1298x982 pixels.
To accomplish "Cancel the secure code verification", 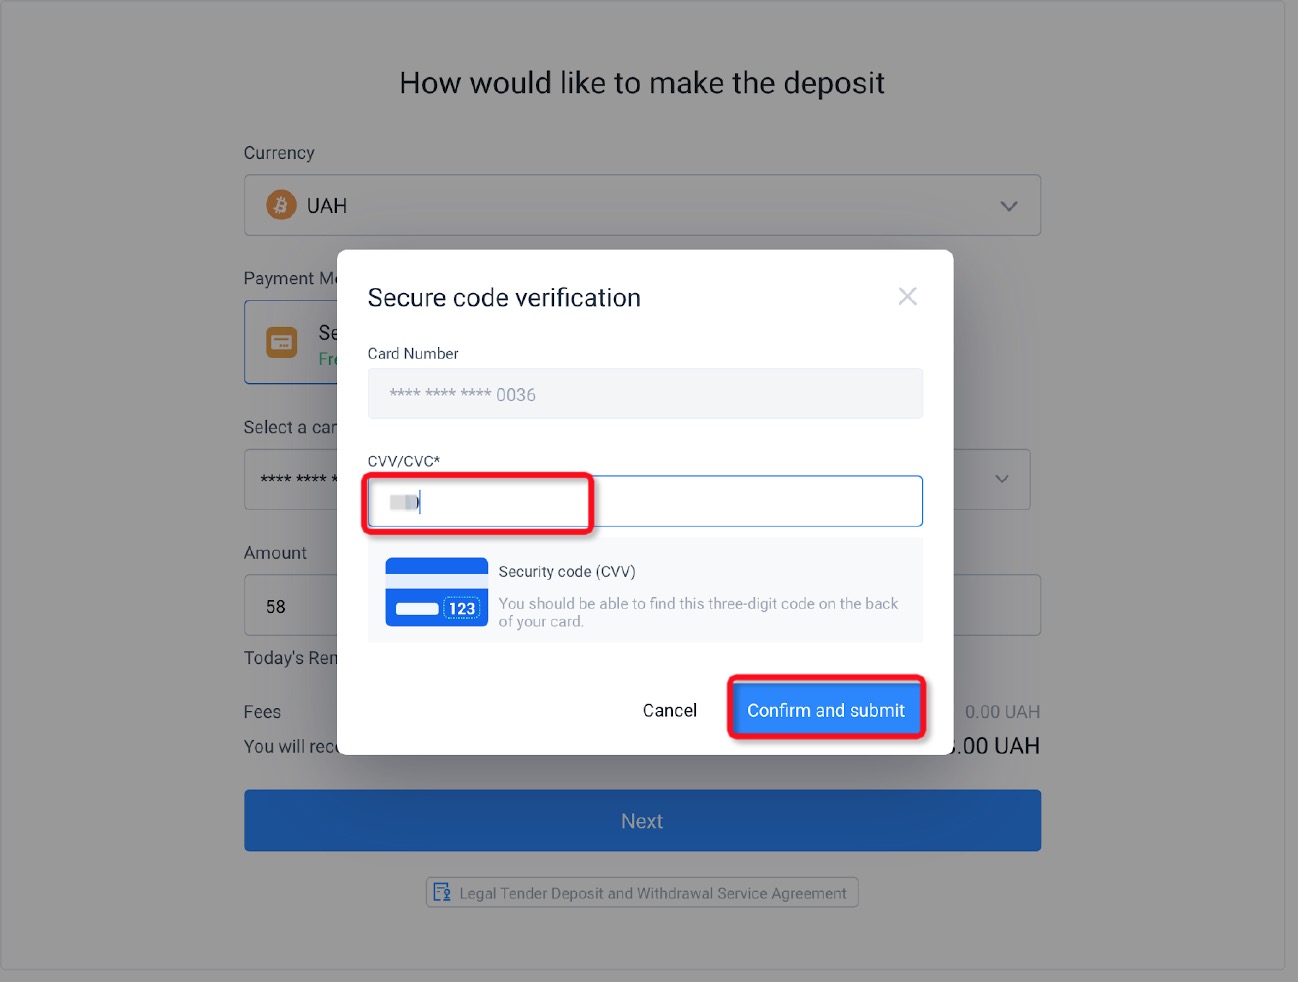I will pyautogui.click(x=669, y=710).
